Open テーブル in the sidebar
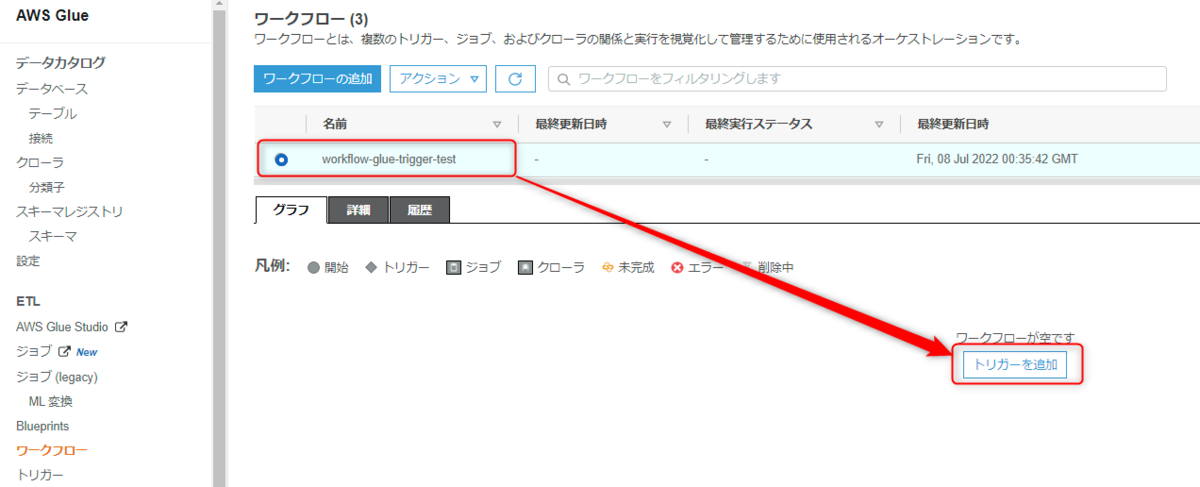The width and height of the screenshot is (1200, 487). (53, 114)
